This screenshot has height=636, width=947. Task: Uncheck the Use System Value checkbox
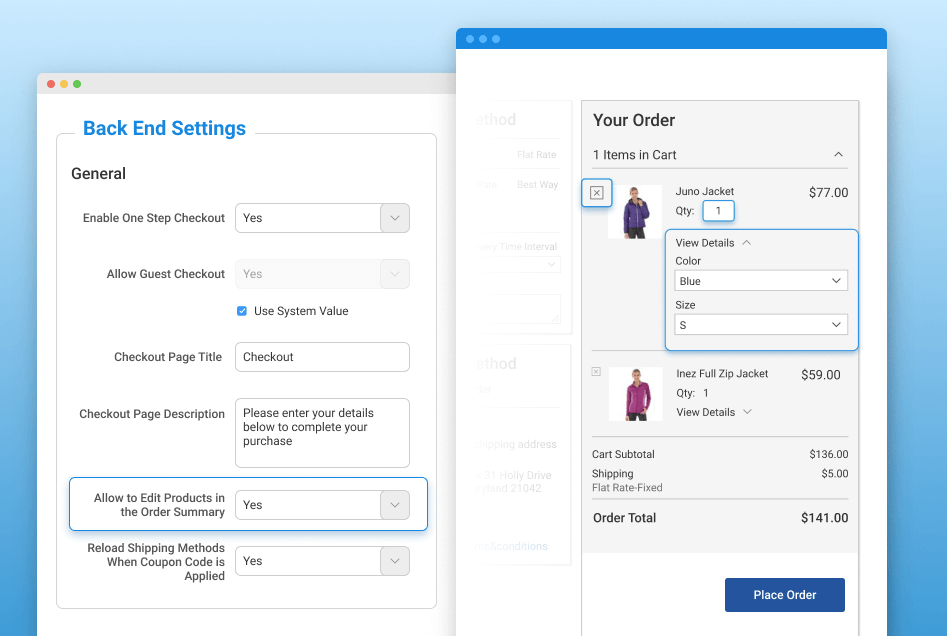[241, 311]
